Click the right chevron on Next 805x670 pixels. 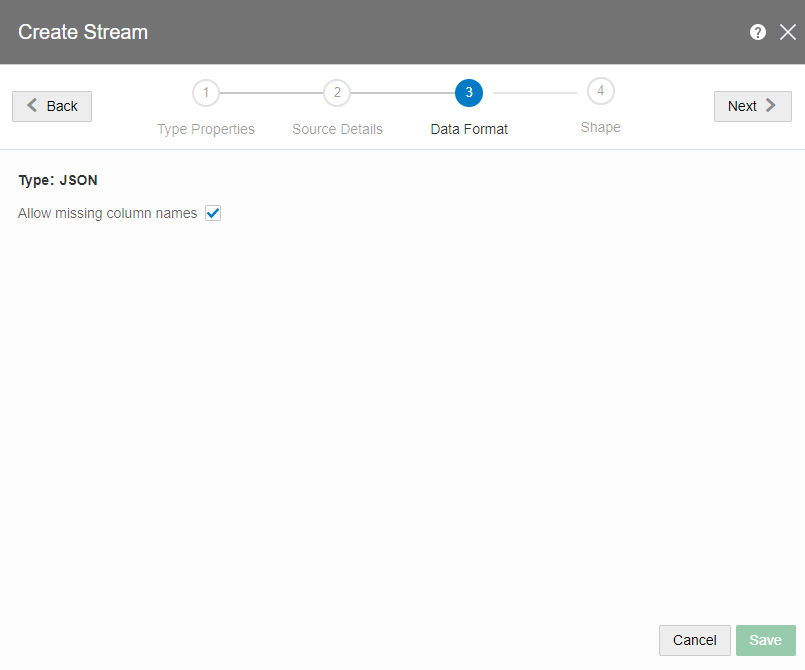pos(771,106)
